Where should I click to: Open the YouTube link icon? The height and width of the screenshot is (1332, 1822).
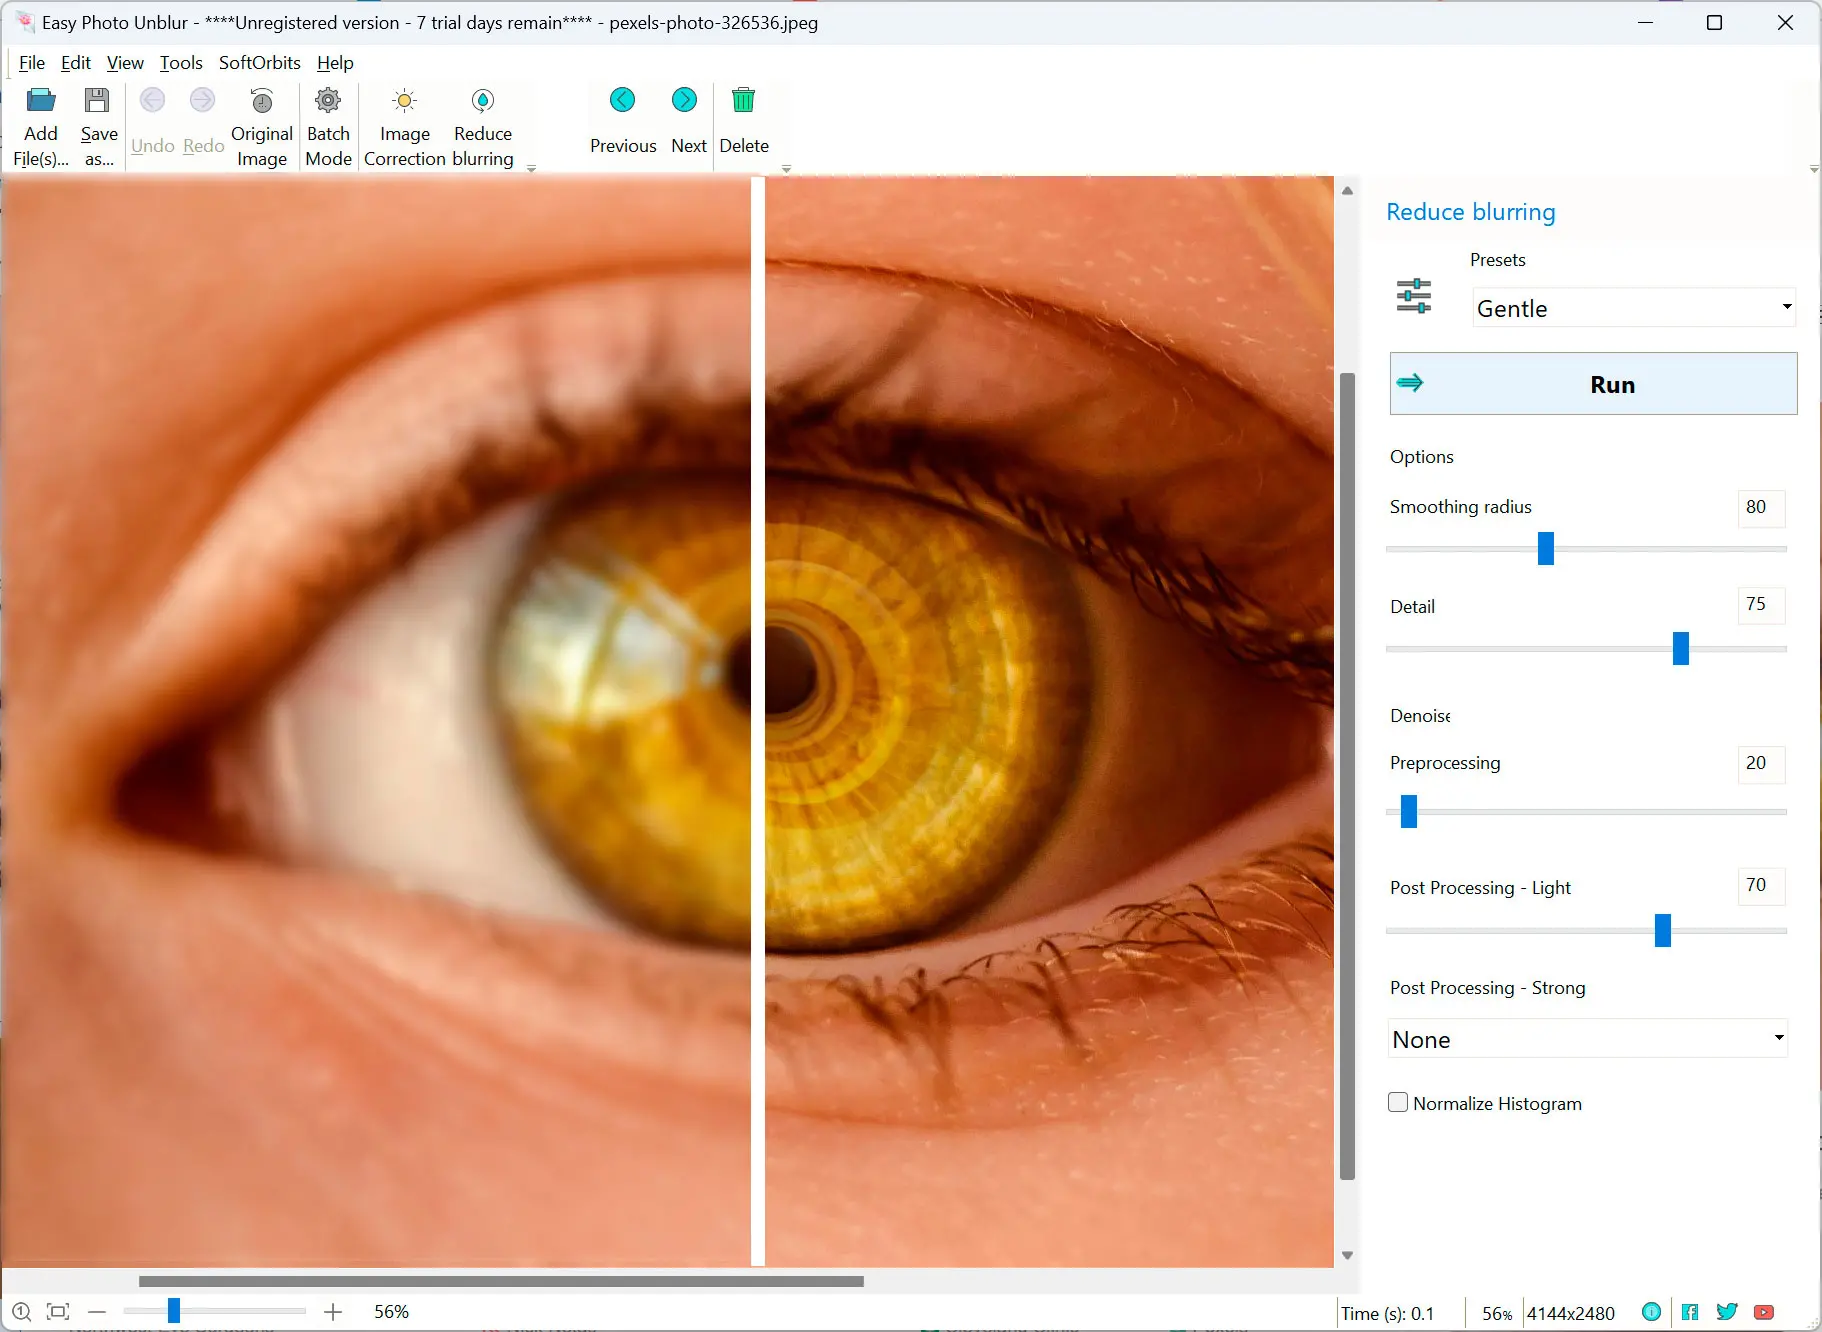pos(1764,1312)
